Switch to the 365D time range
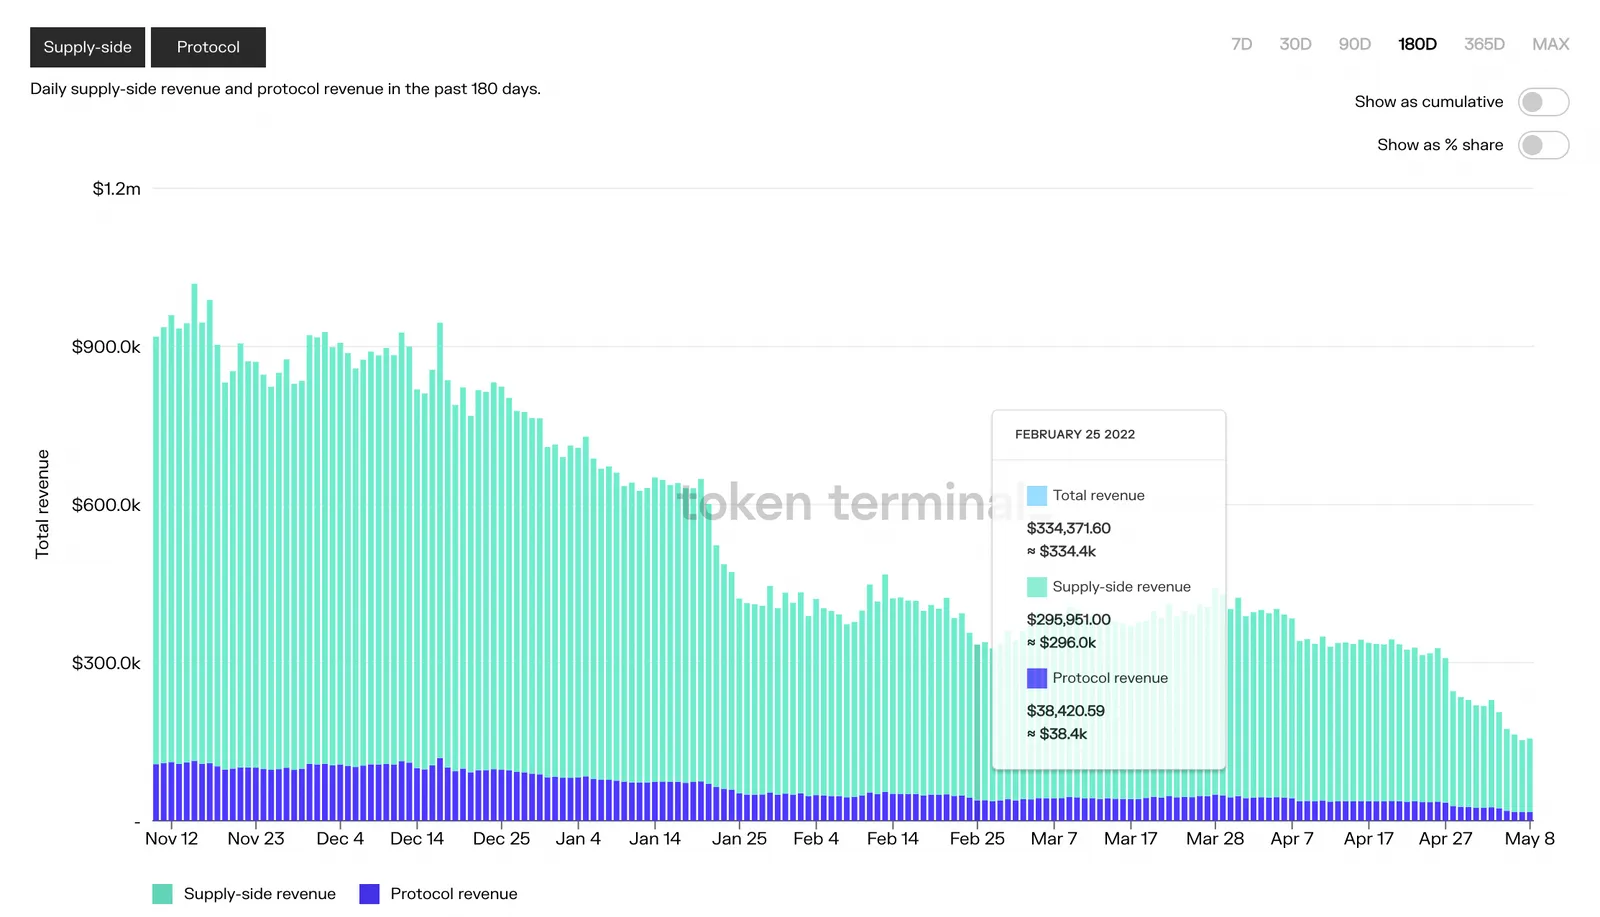The width and height of the screenshot is (1600, 917). coord(1484,44)
